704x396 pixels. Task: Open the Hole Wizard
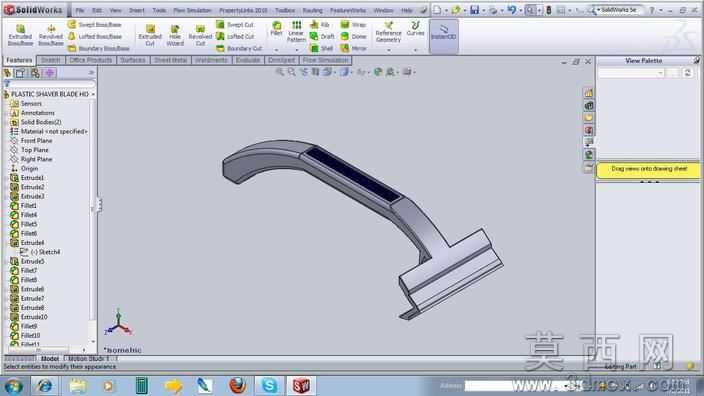[175, 35]
